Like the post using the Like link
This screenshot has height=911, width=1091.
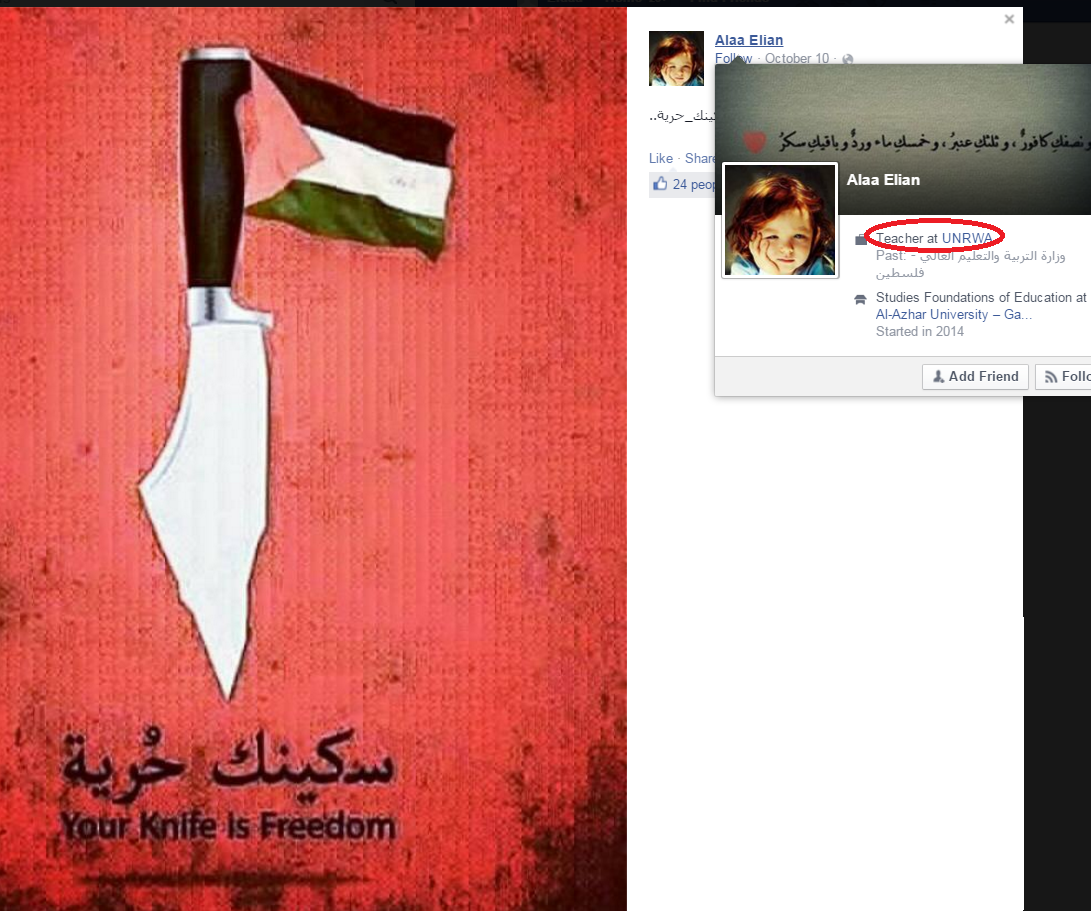click(x=660, y=158)
